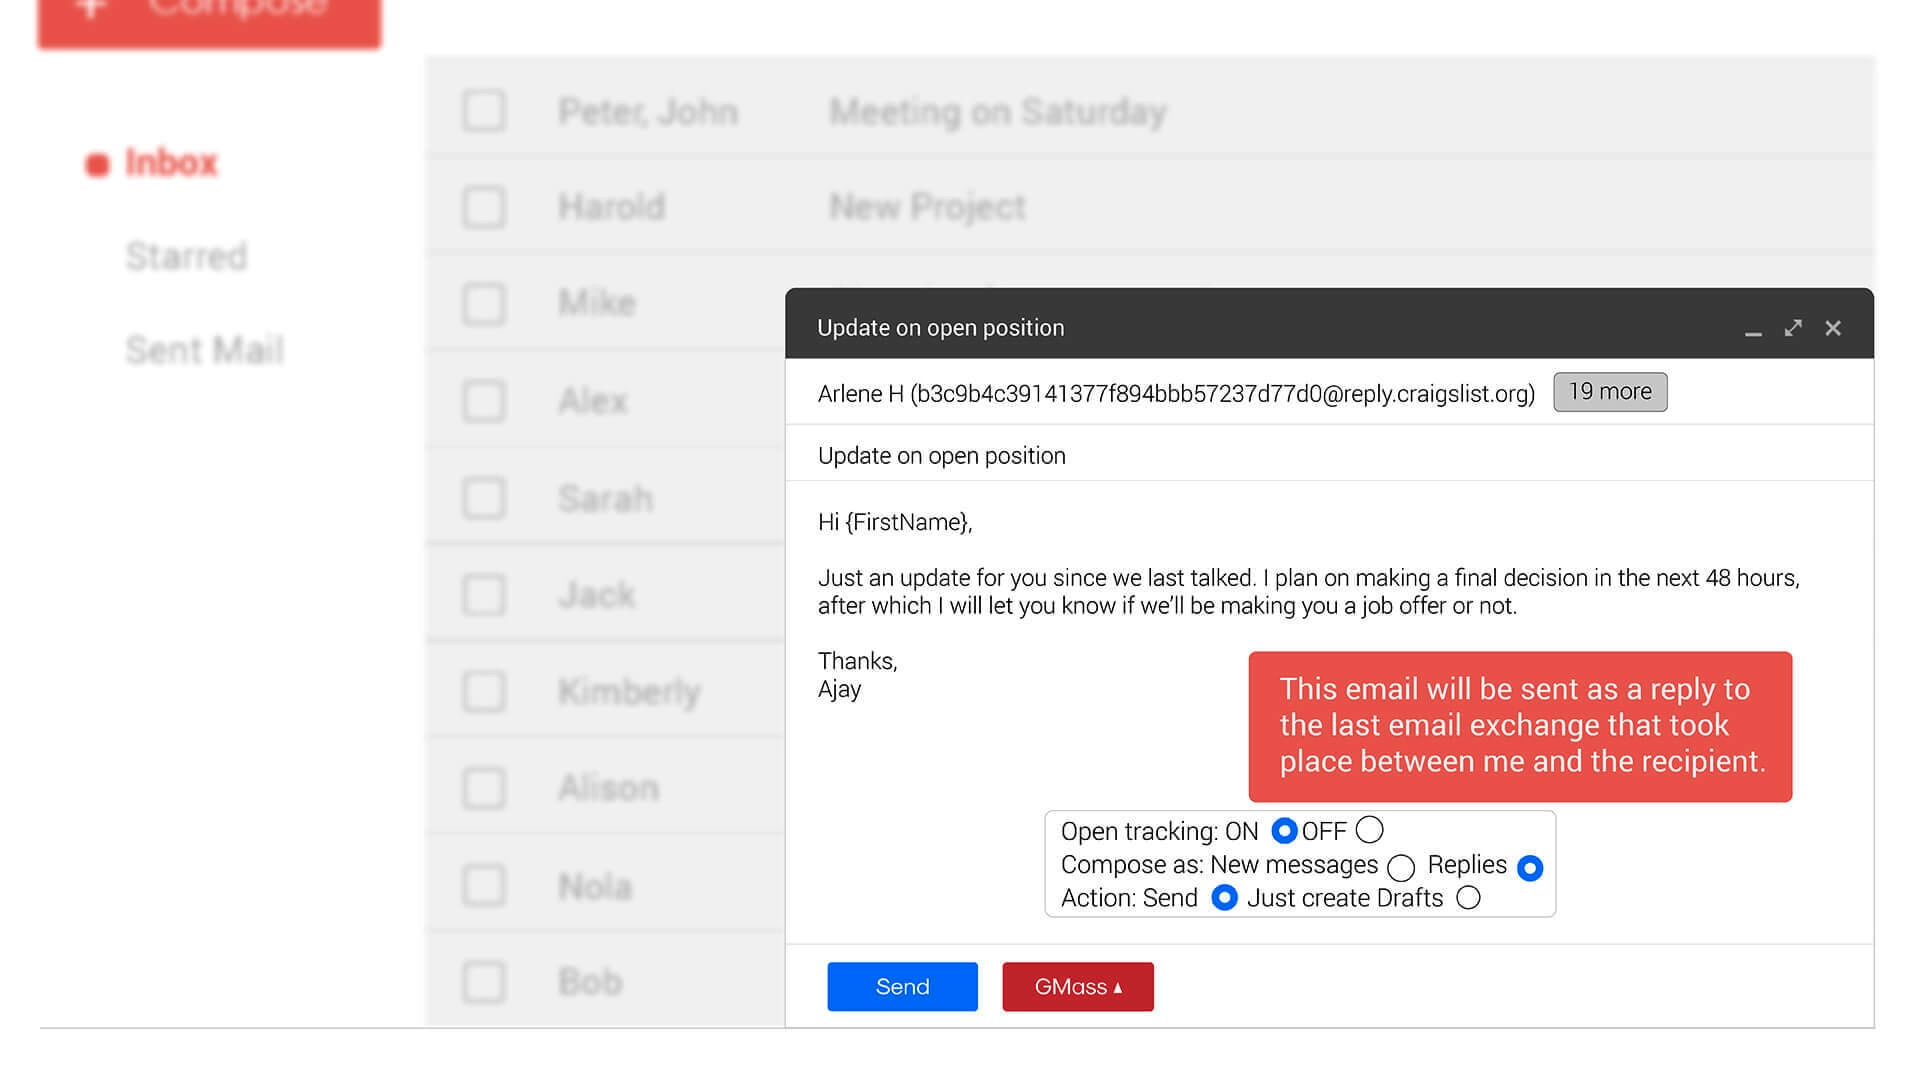This screenshot has height=1080, width=1920.
Task: Click the blue Send button
Action: [x=901, y=985]
